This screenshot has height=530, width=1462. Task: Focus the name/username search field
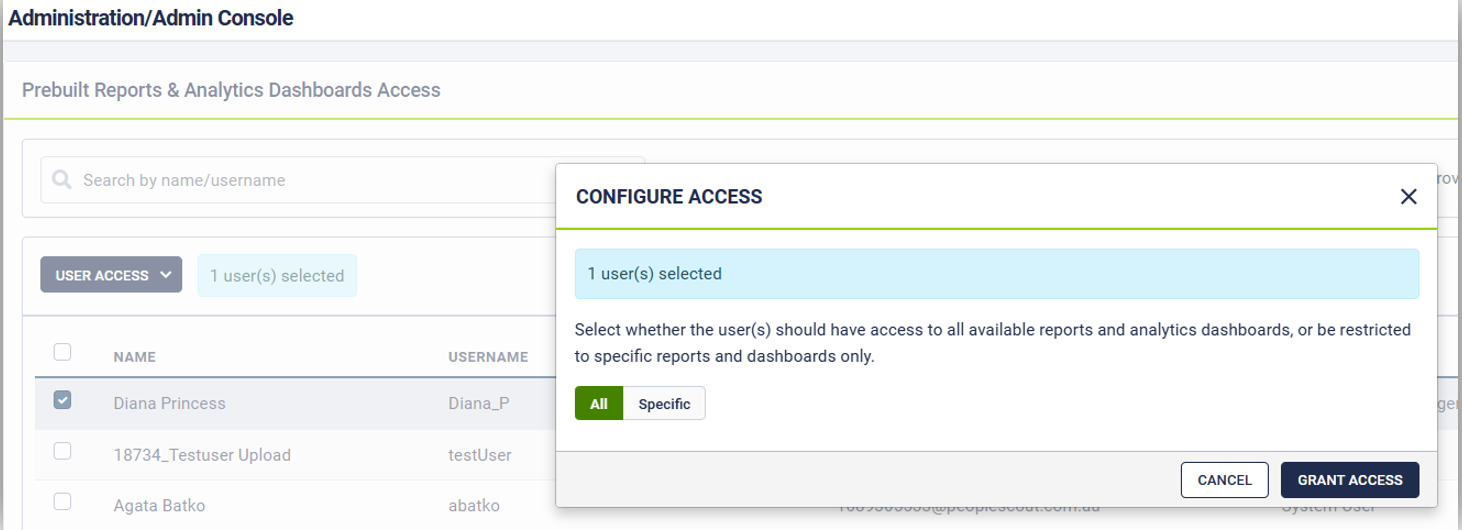coord(300,180)
